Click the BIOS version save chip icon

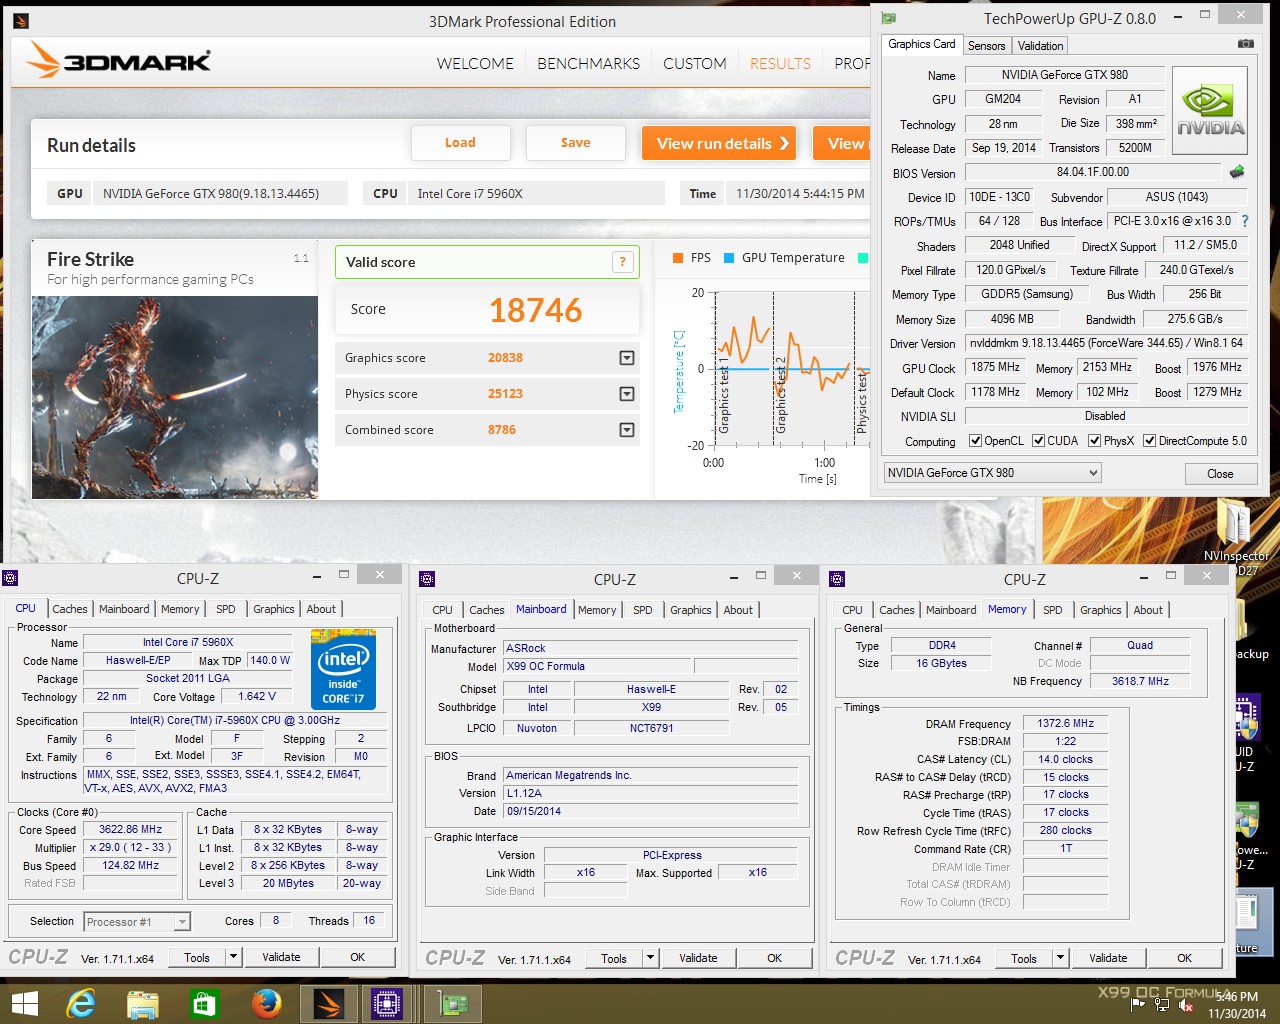(1237, 172)
